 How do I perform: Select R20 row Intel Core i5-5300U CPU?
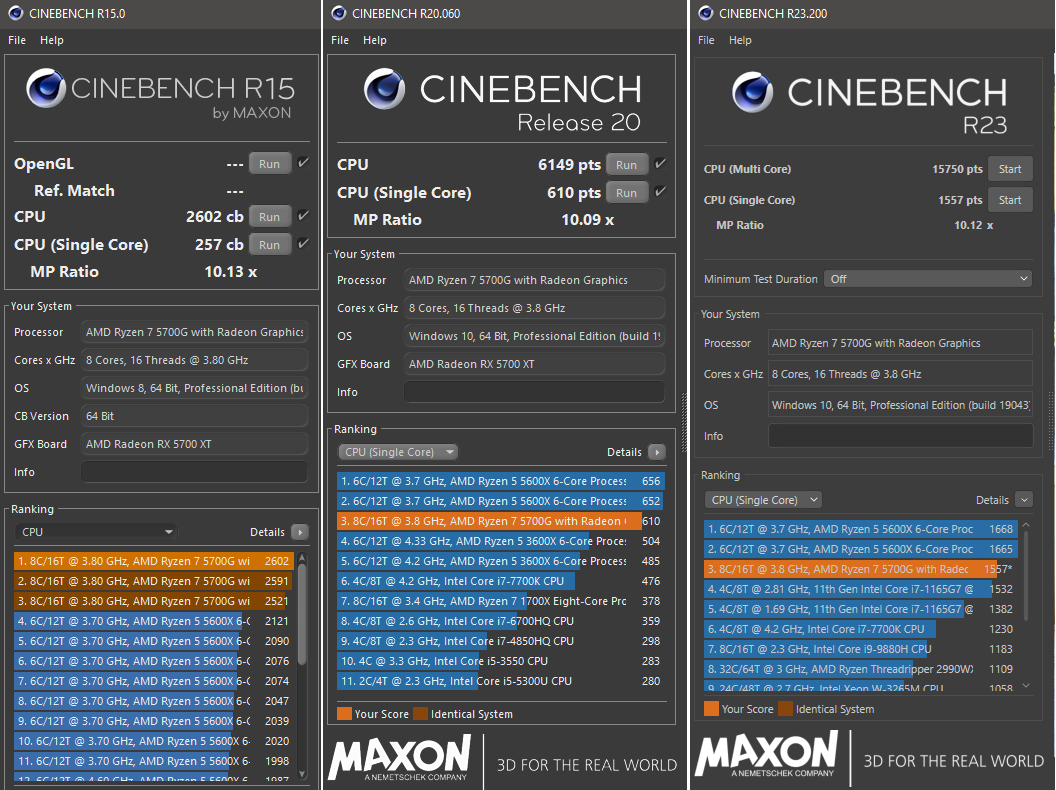(501, 681)
